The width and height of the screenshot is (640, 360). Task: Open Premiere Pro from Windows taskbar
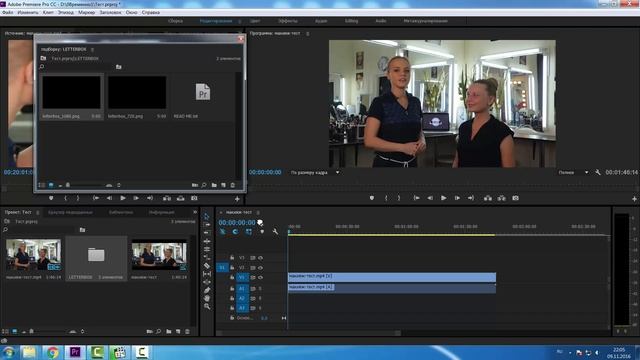point(75,352)
